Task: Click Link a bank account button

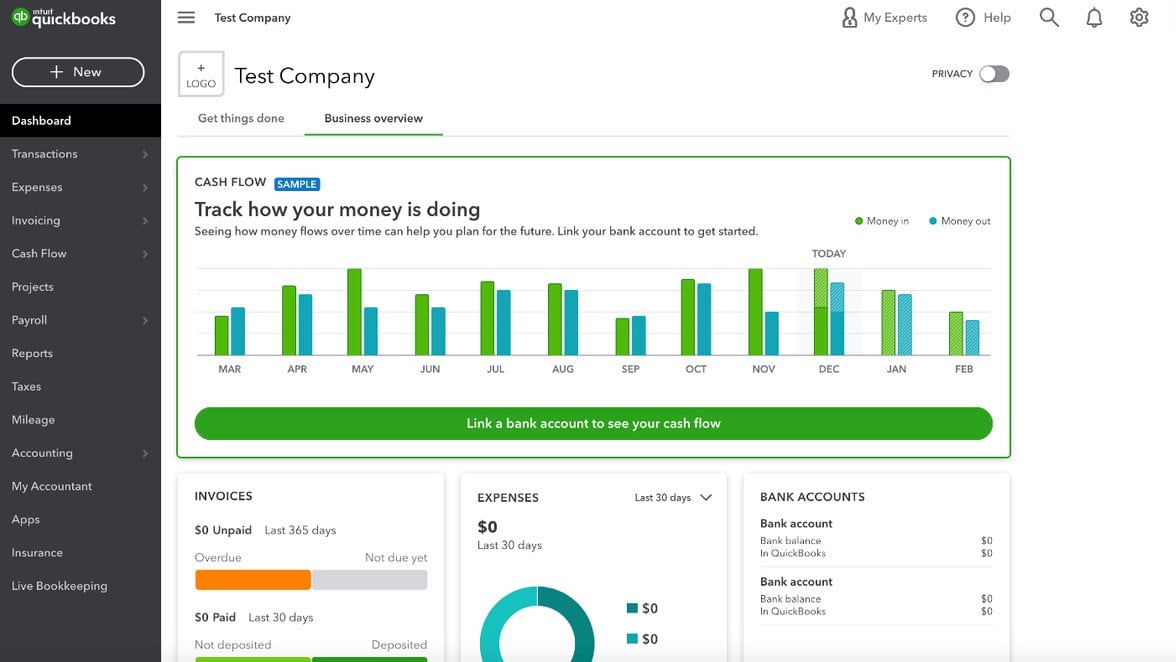Action: click(593, 424)
